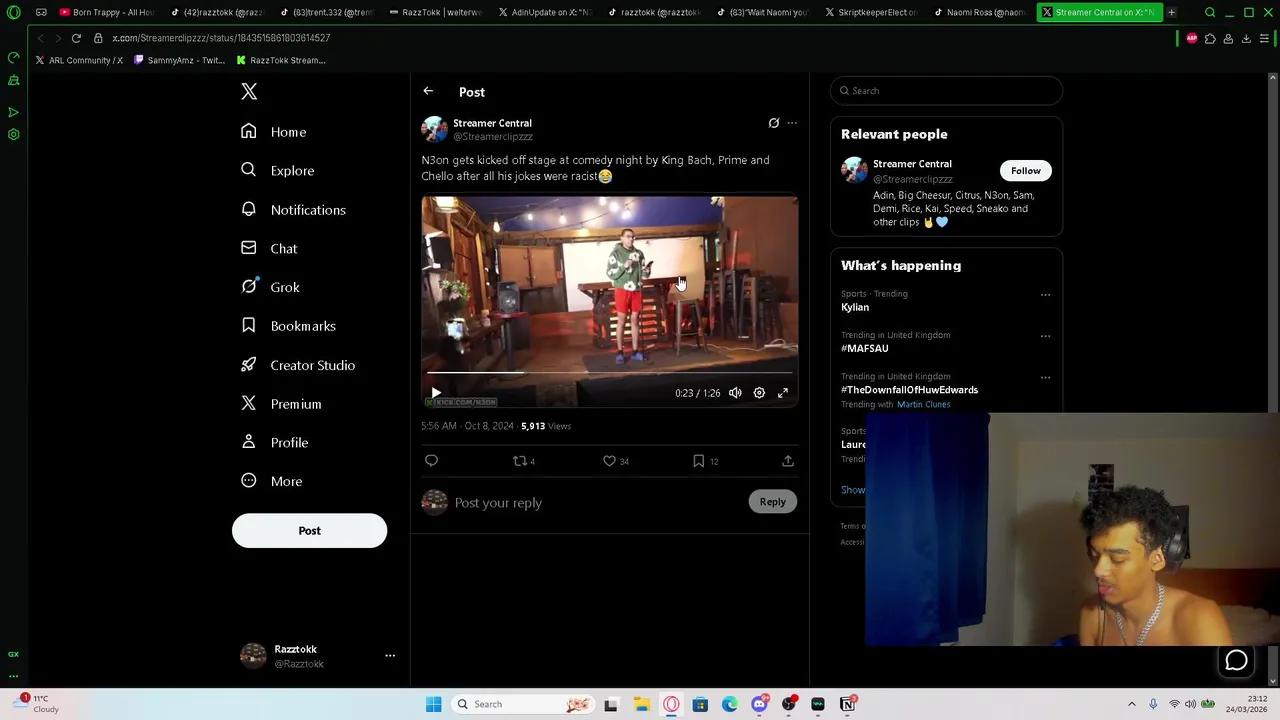The width and height of the screenshot is (1280, 720).
Task: Open 'SammyAmz - Twit...' bookmark
Action: tap(180, 60)
